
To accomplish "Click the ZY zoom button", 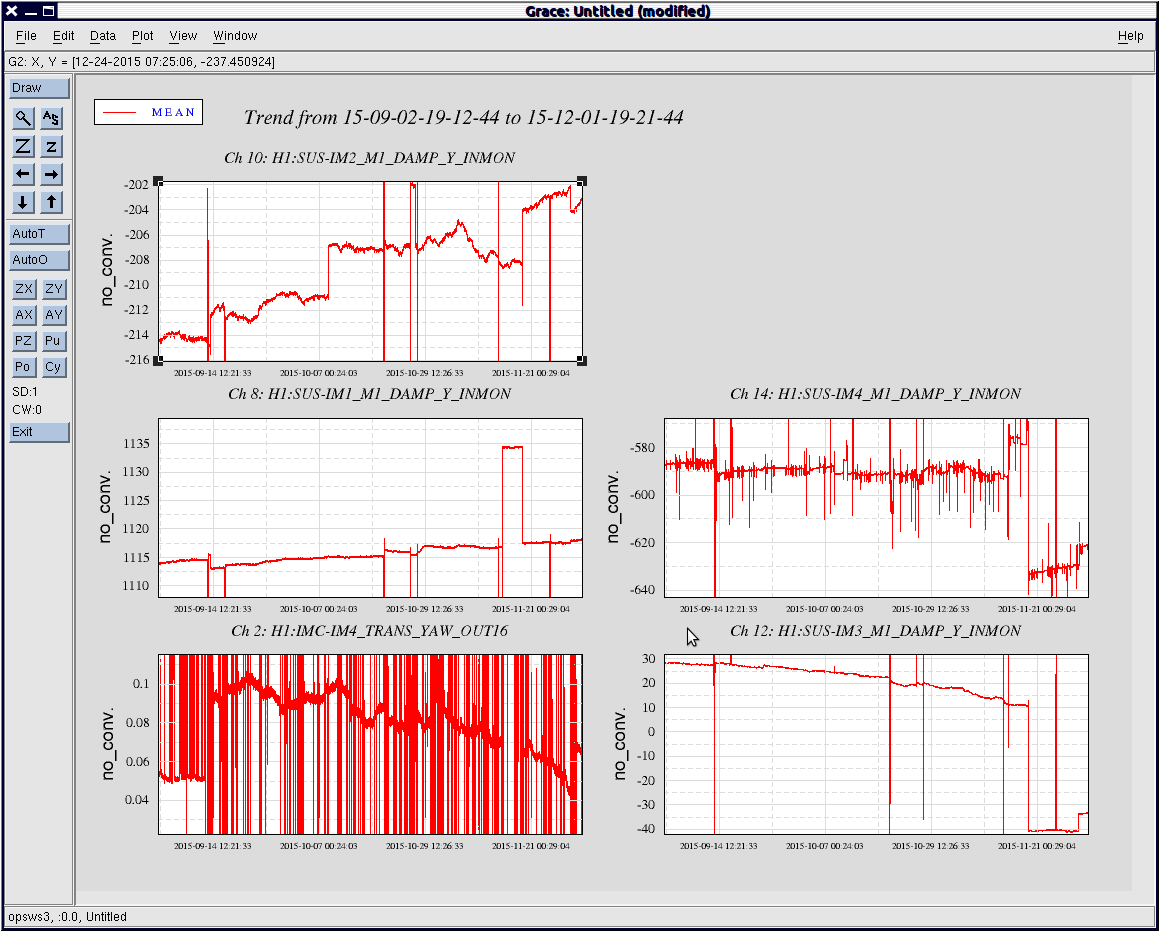I will coord(53,288).
